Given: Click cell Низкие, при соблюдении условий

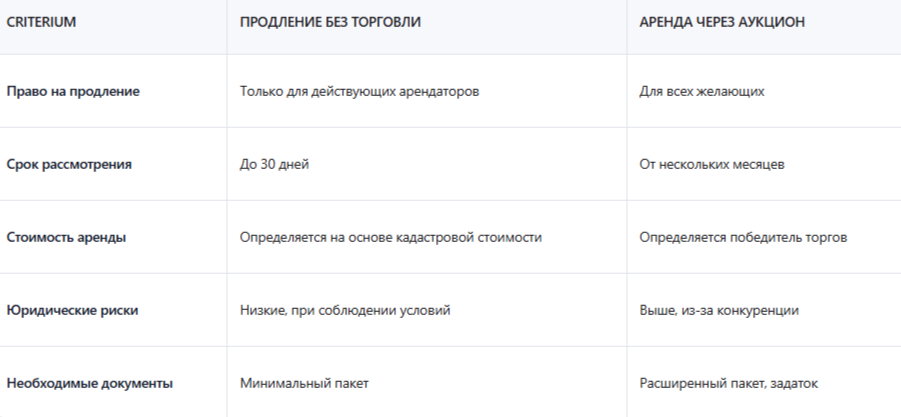Looking at the screenshot, I should pyautogui.click(x=345, y=310).
